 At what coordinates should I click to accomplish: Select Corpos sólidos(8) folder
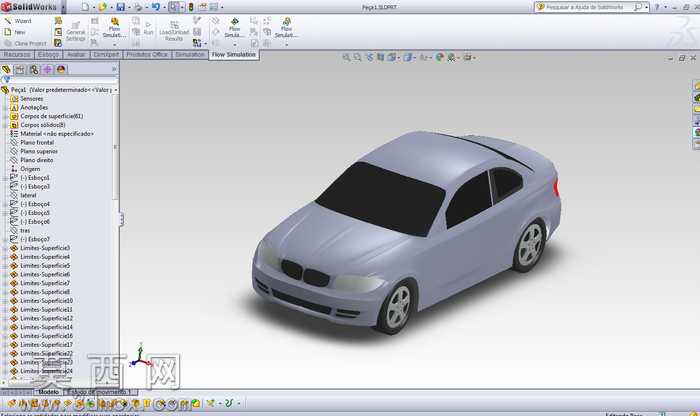(x=38, y=125)
